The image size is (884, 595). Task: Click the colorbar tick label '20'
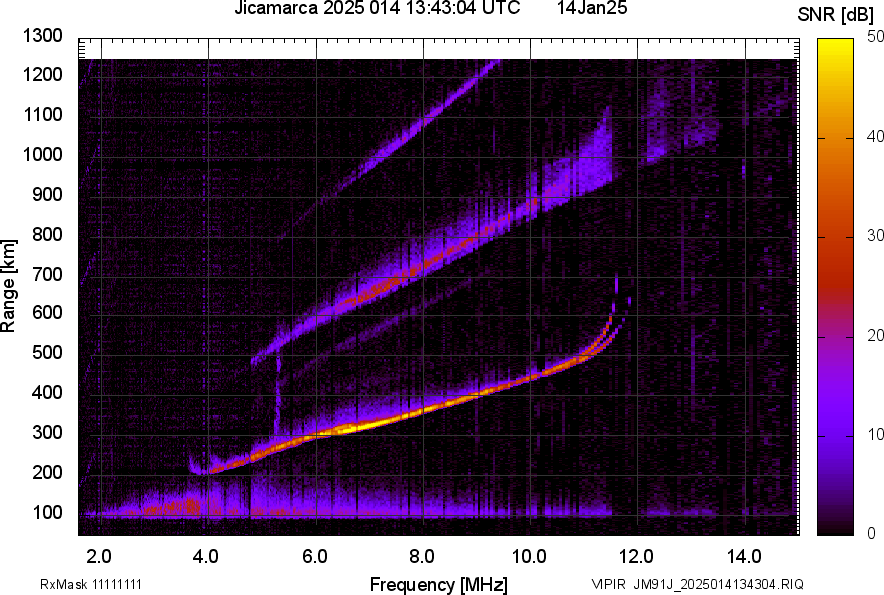pos(875,335)
